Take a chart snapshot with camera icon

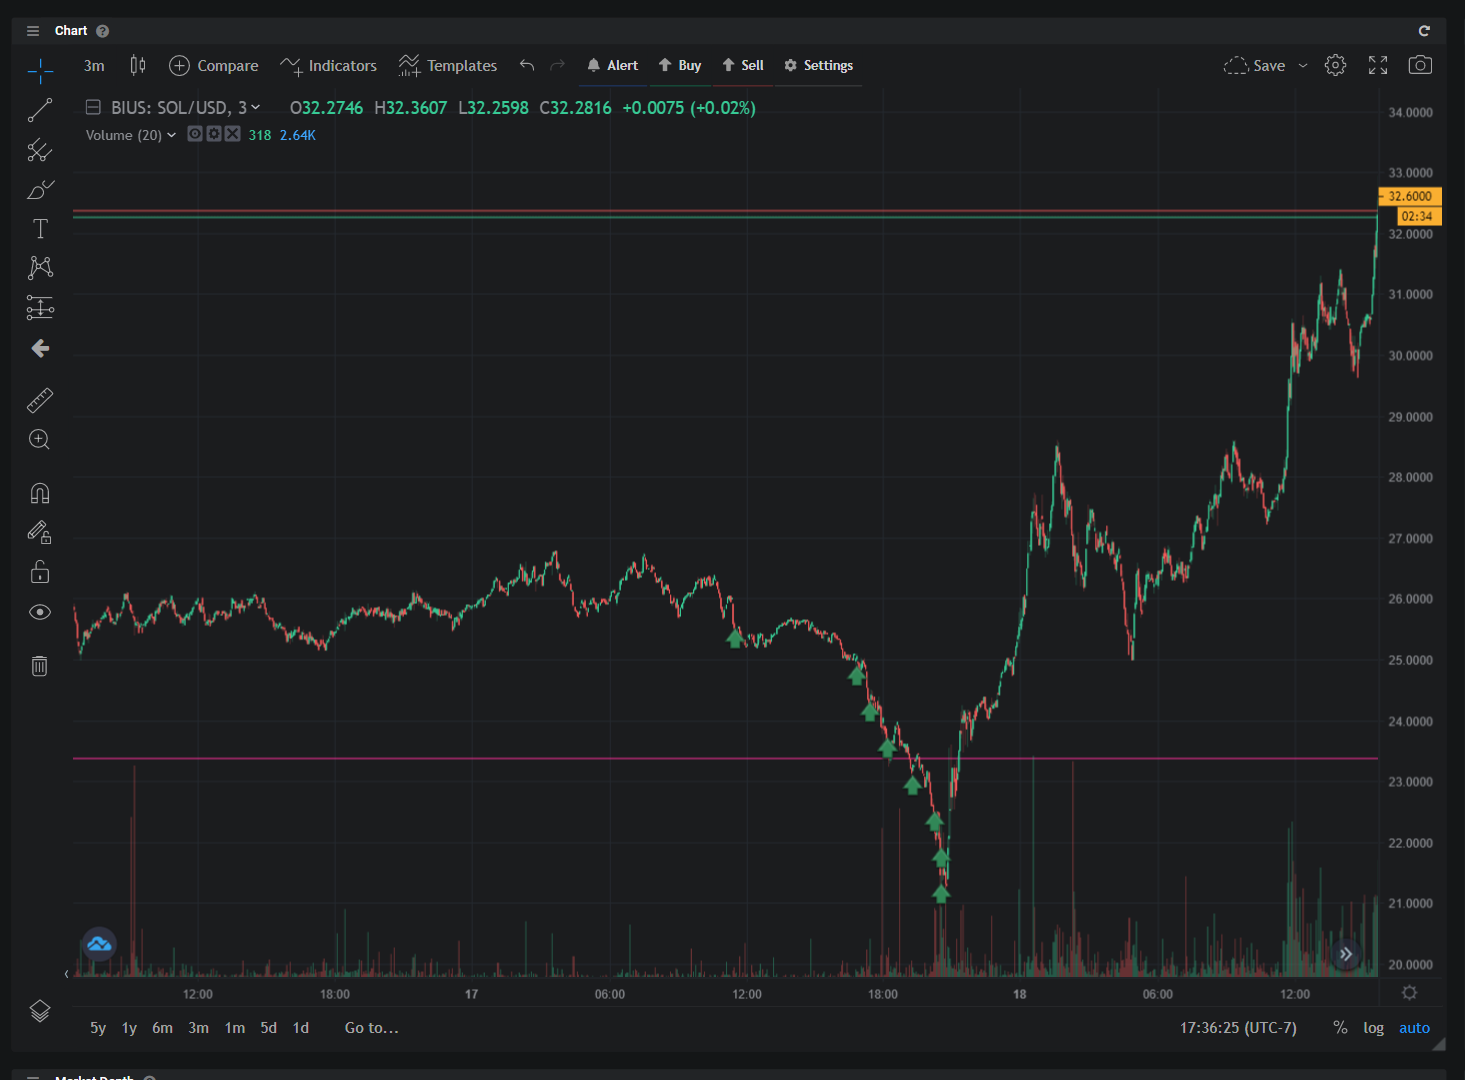pos(1420,66)
